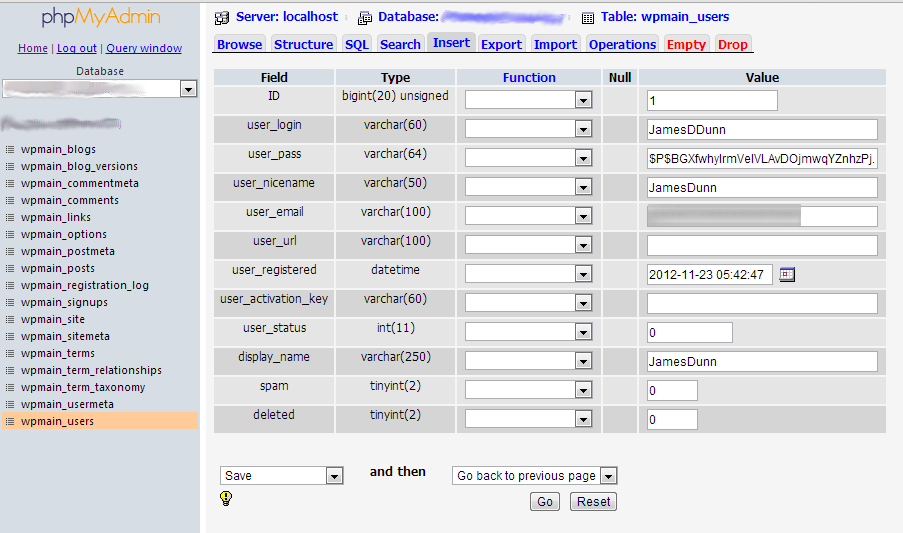Select the Export tab
The width and height of the screenshot is (903, 533).
click(x=502, y=44)
